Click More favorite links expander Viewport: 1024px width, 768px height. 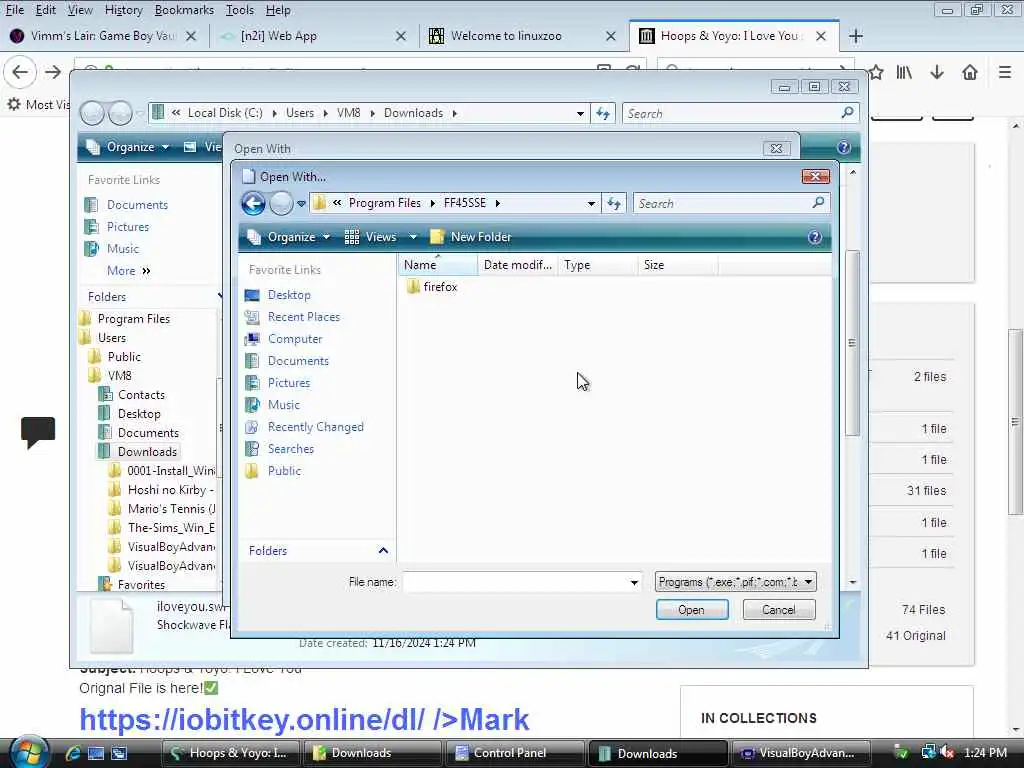click(129, 270)
